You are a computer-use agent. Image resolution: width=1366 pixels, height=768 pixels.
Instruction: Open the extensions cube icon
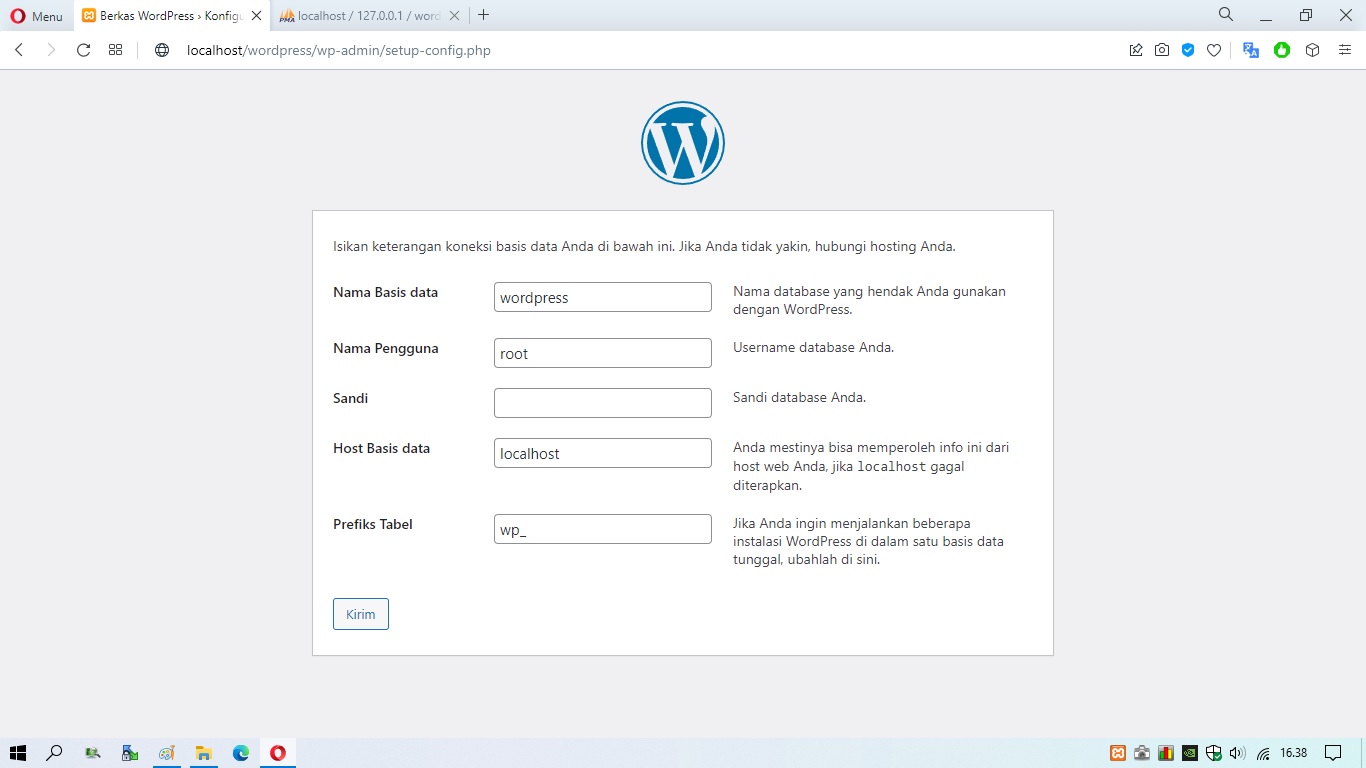[1313, 50]
